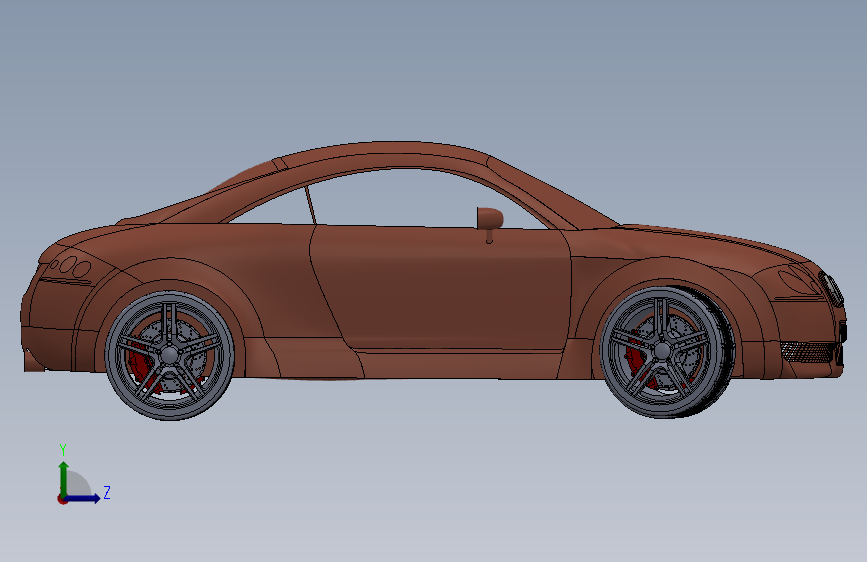Select the front headlight

click(x=800, y=280)
